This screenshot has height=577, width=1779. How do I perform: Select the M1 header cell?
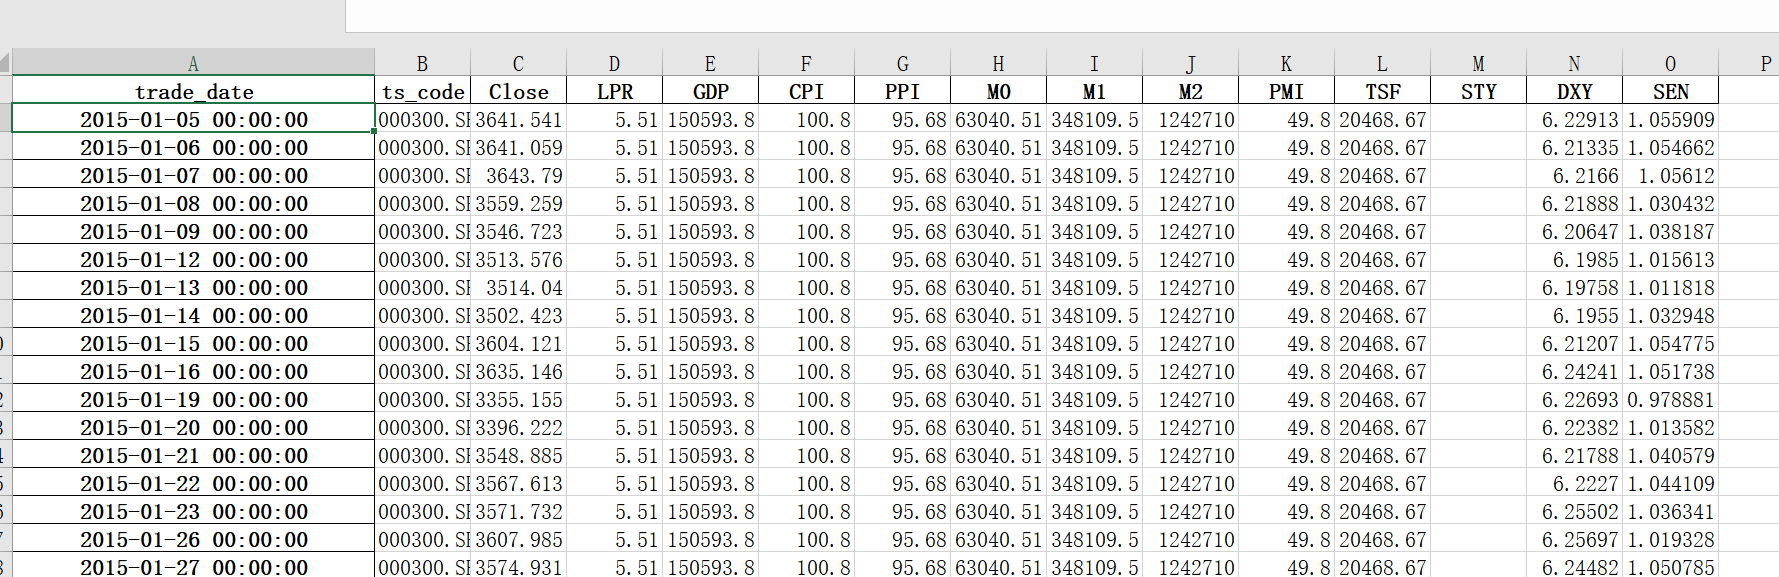click(x=1094, y=91)
